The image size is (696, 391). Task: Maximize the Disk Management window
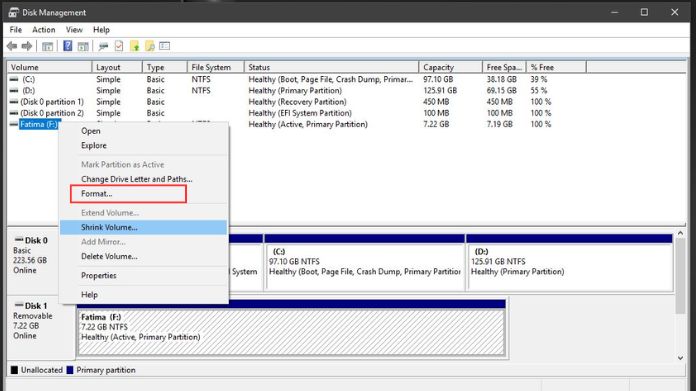(x=644, y=12)
